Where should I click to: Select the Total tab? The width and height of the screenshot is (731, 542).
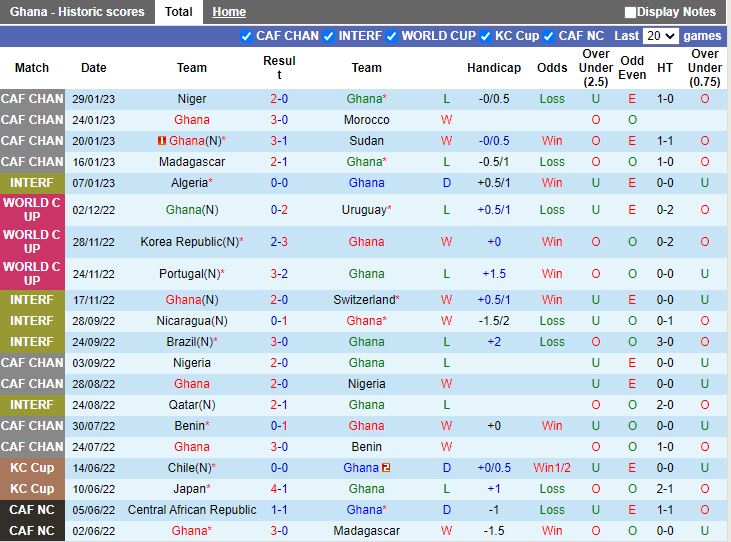pyautogui.click(x=179, y=12)
